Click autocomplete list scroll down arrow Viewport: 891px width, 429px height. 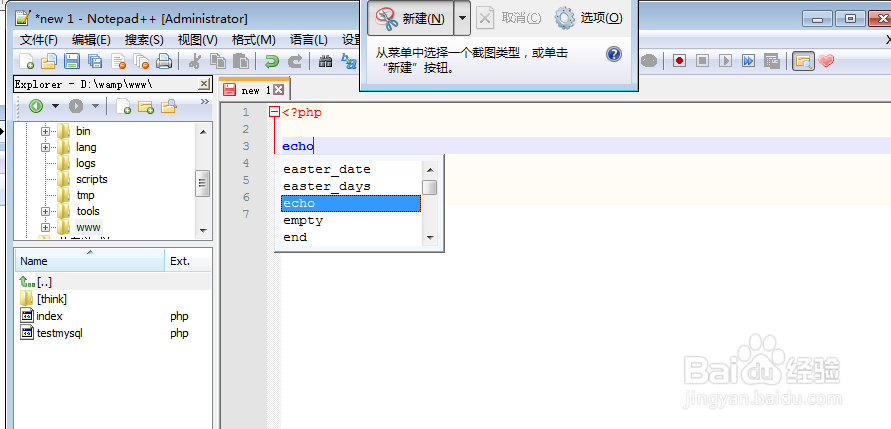click(430, 238)
